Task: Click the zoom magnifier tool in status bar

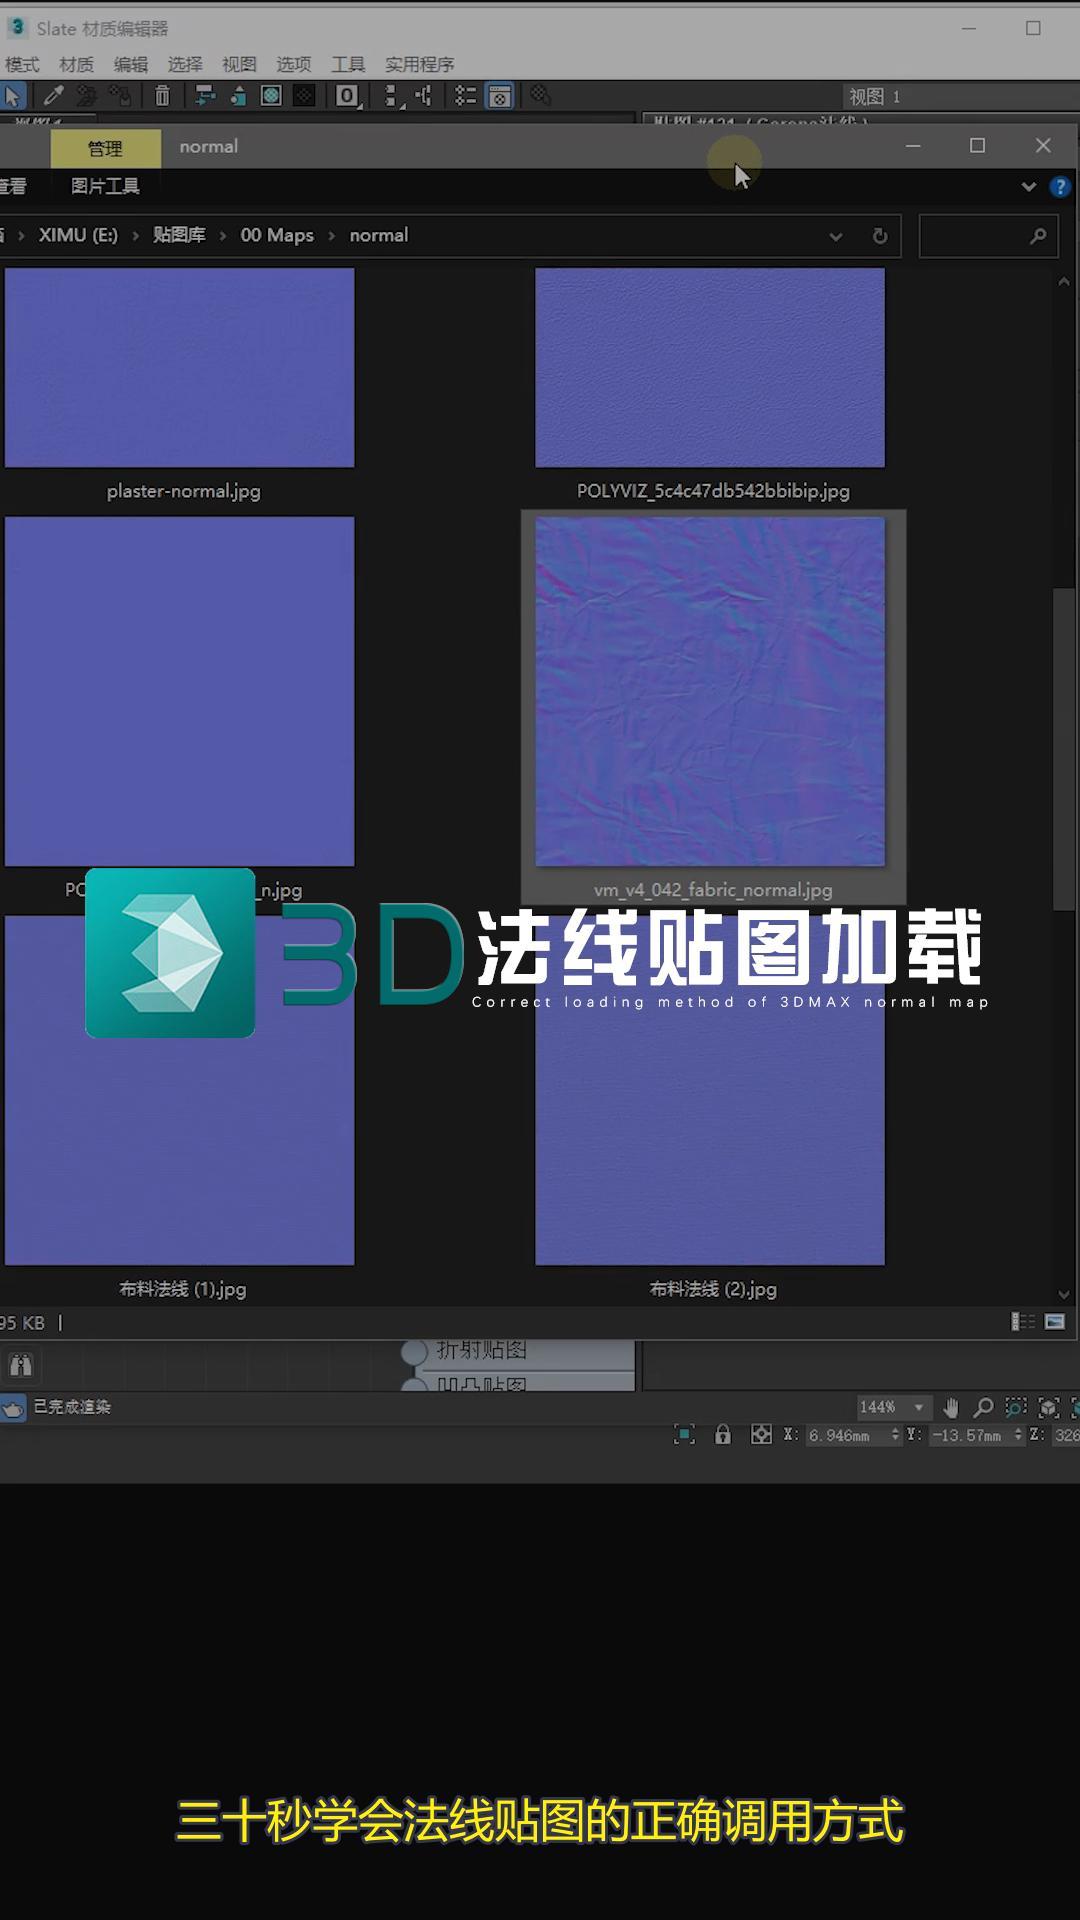Action: 984,1408
